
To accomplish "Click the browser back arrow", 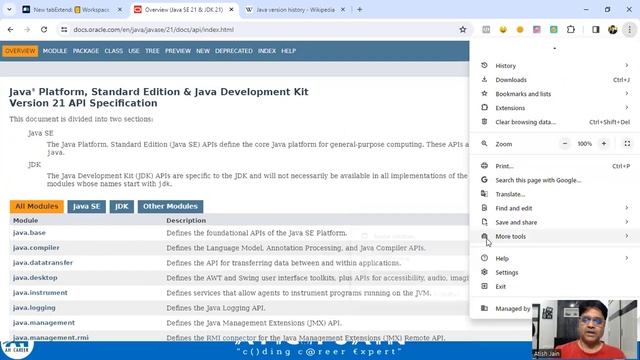I will [x=11, y=29].
